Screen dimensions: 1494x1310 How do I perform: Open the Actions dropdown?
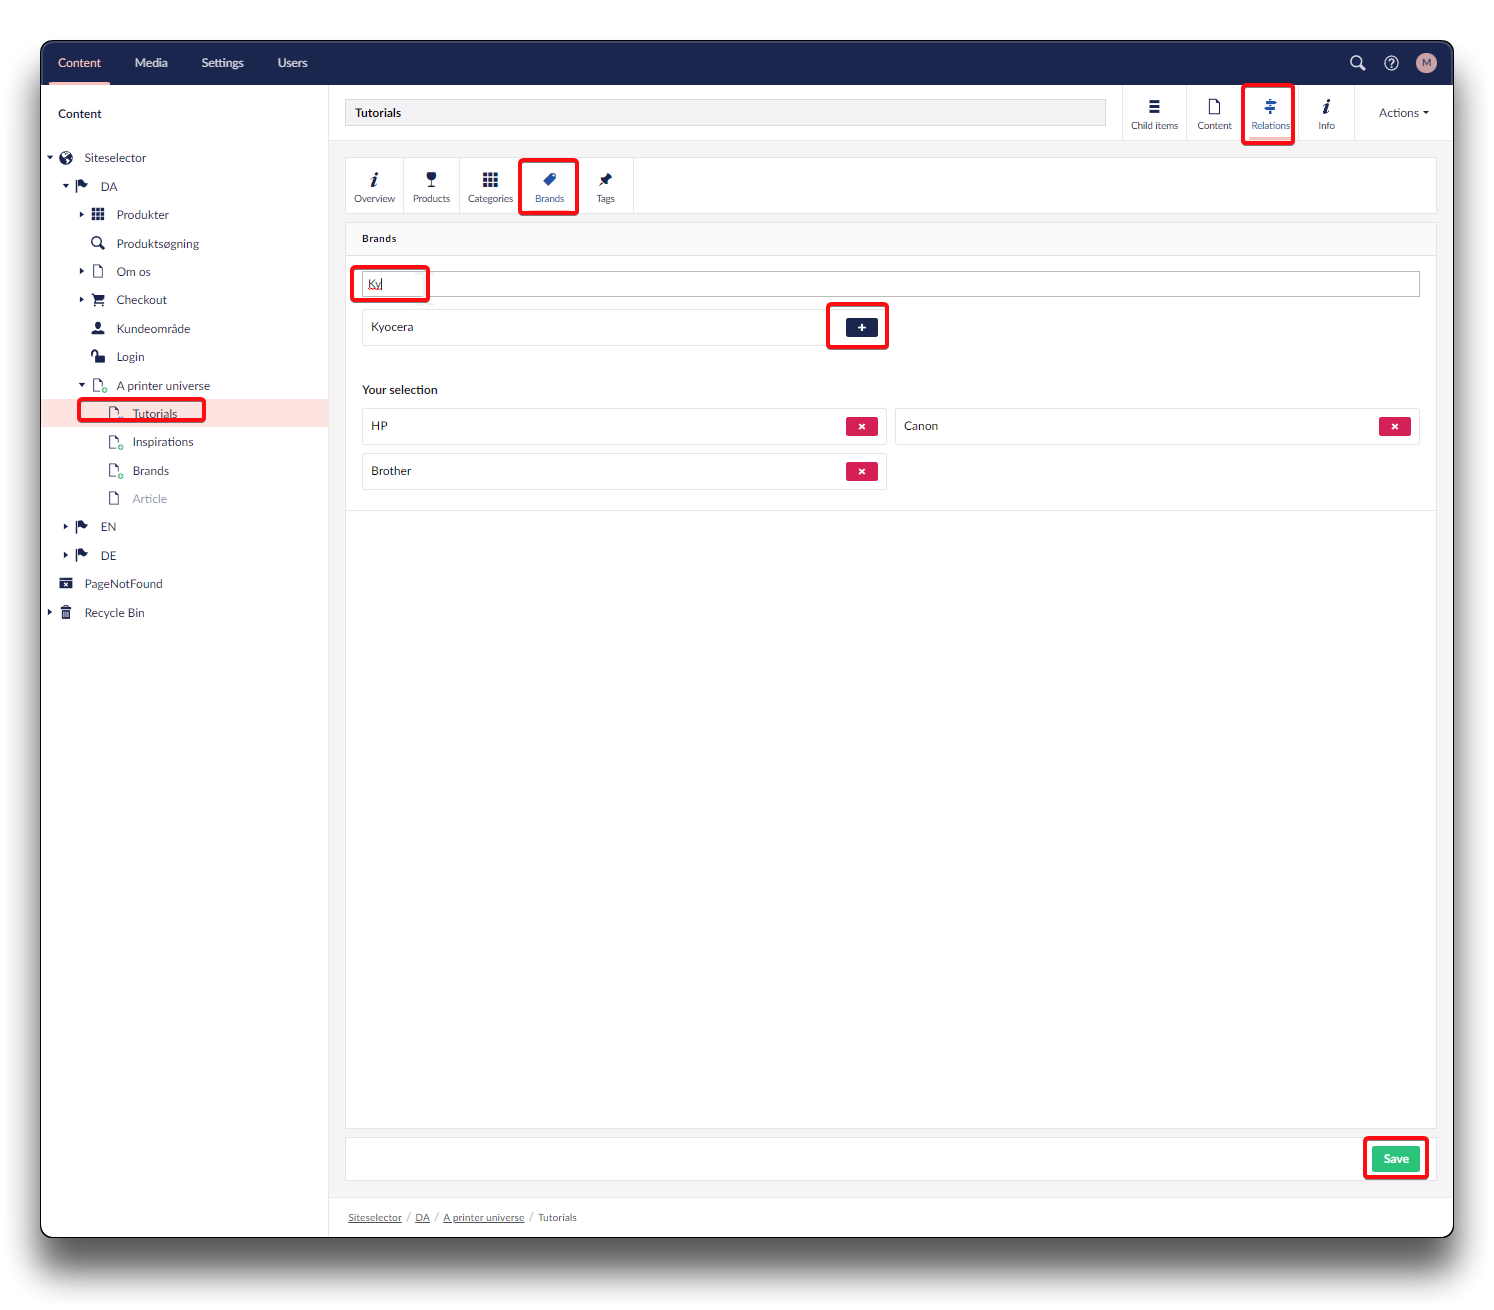pyautogui.click(x=1403, y=113)
